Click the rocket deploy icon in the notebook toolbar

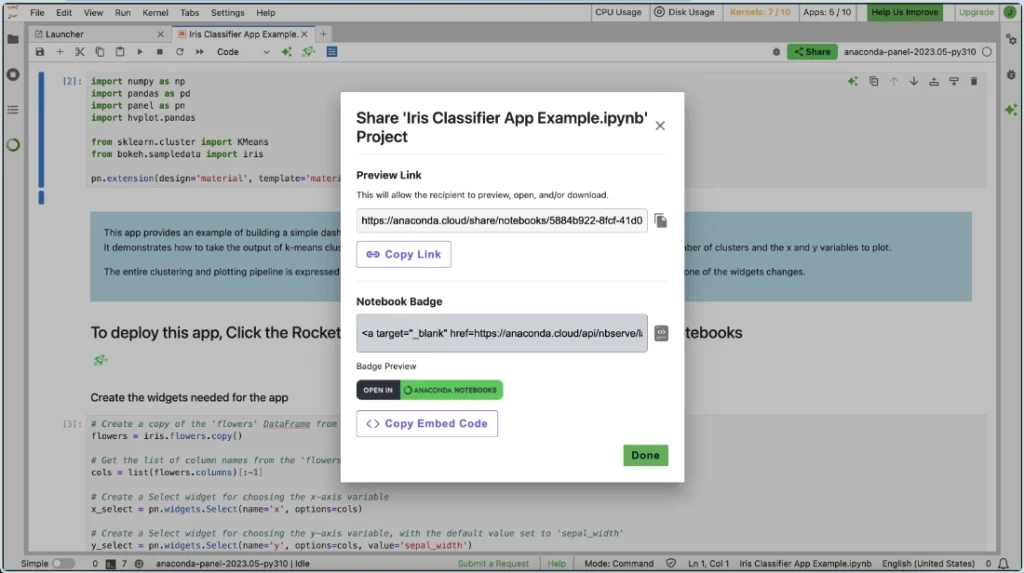[x=309, y=52]
